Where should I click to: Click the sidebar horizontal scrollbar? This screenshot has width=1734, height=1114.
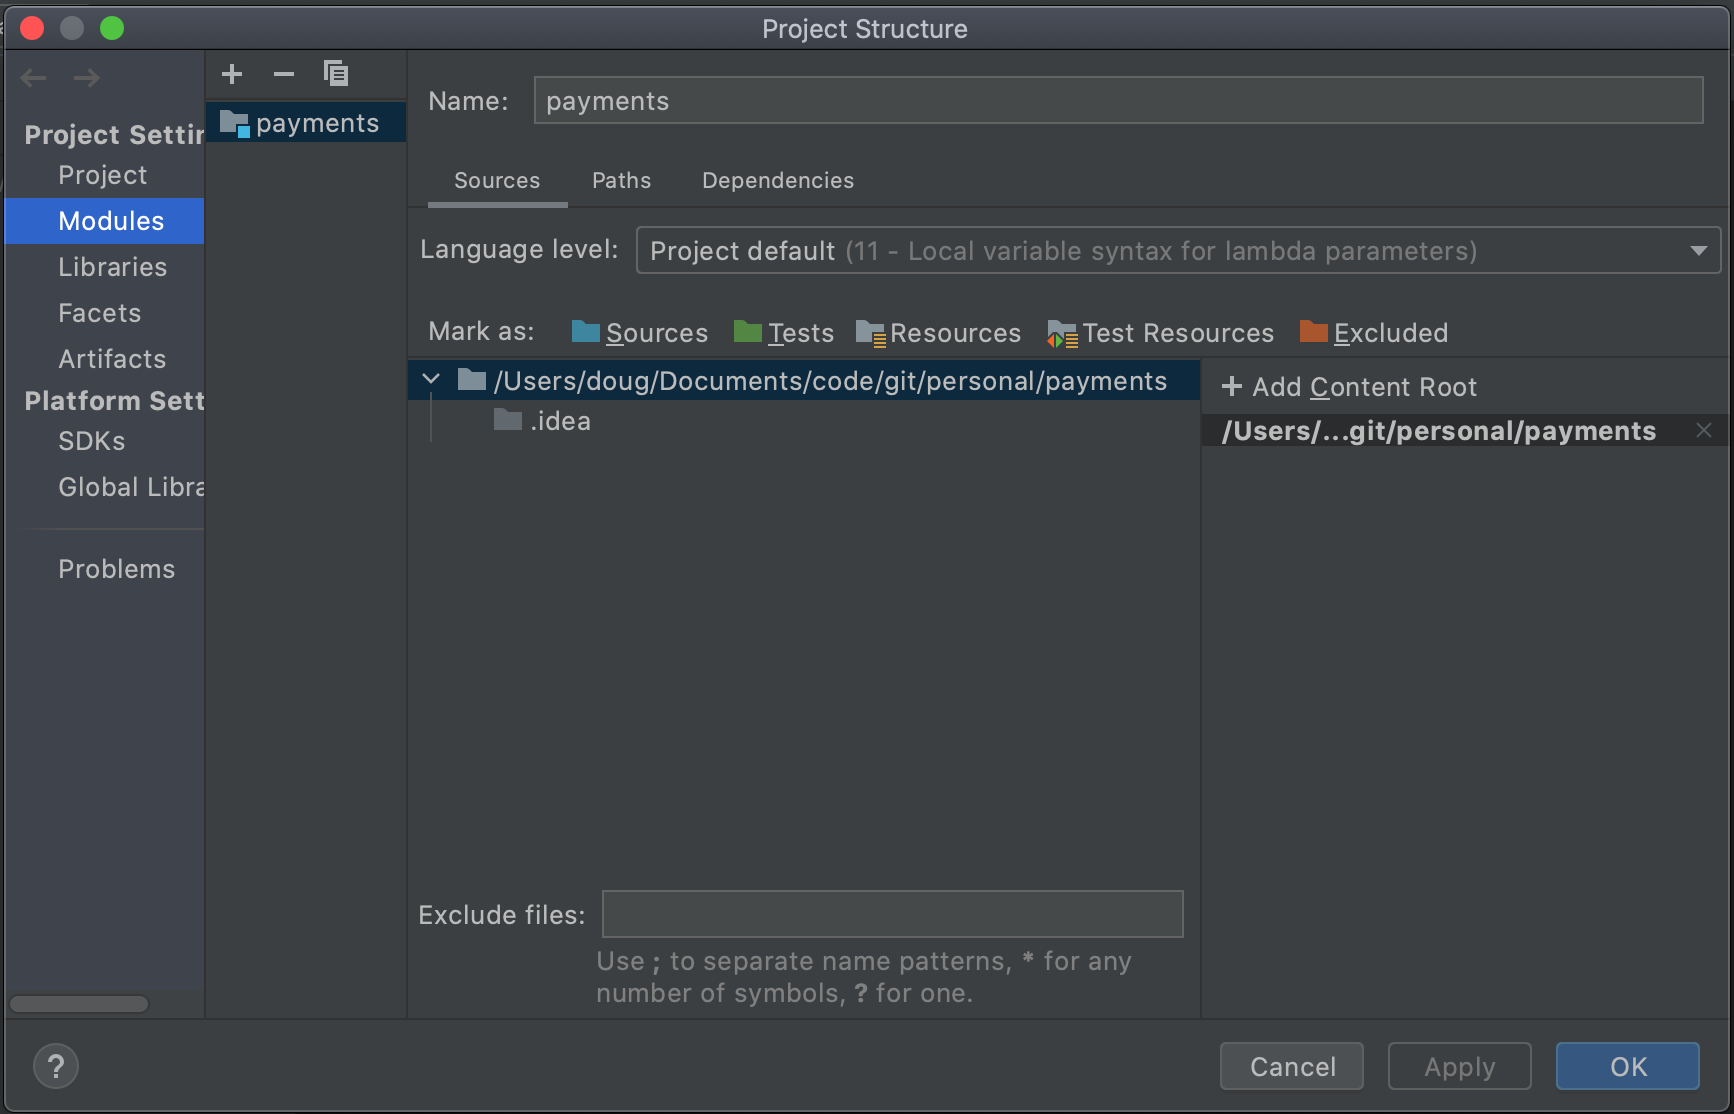pos(79,1004)
